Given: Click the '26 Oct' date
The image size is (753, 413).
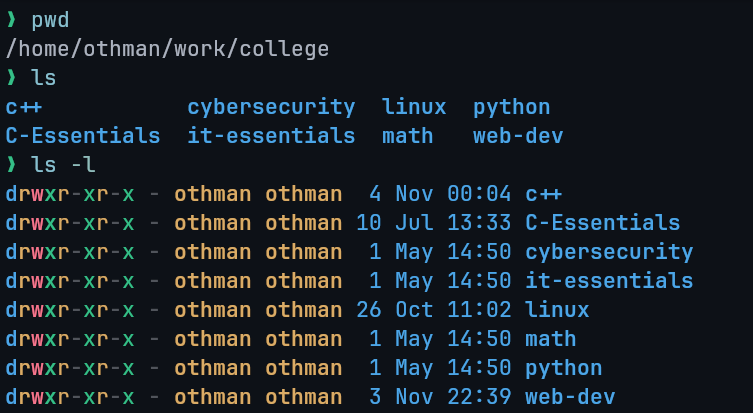Looking at the screenshot, I should tap(394, 310).
